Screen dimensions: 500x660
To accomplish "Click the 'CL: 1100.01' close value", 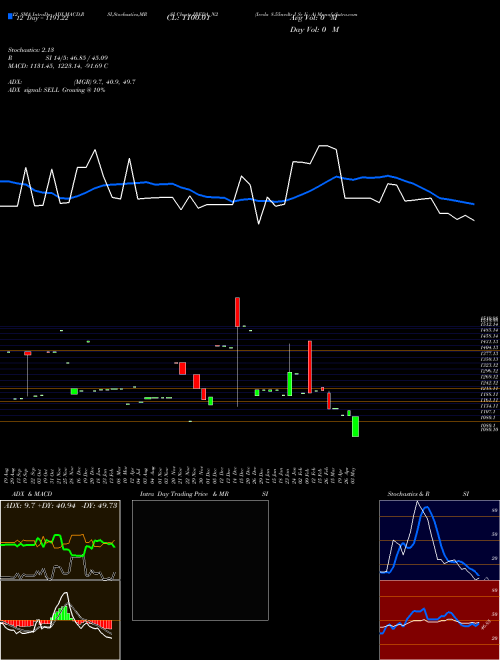I will click(187, 18).
